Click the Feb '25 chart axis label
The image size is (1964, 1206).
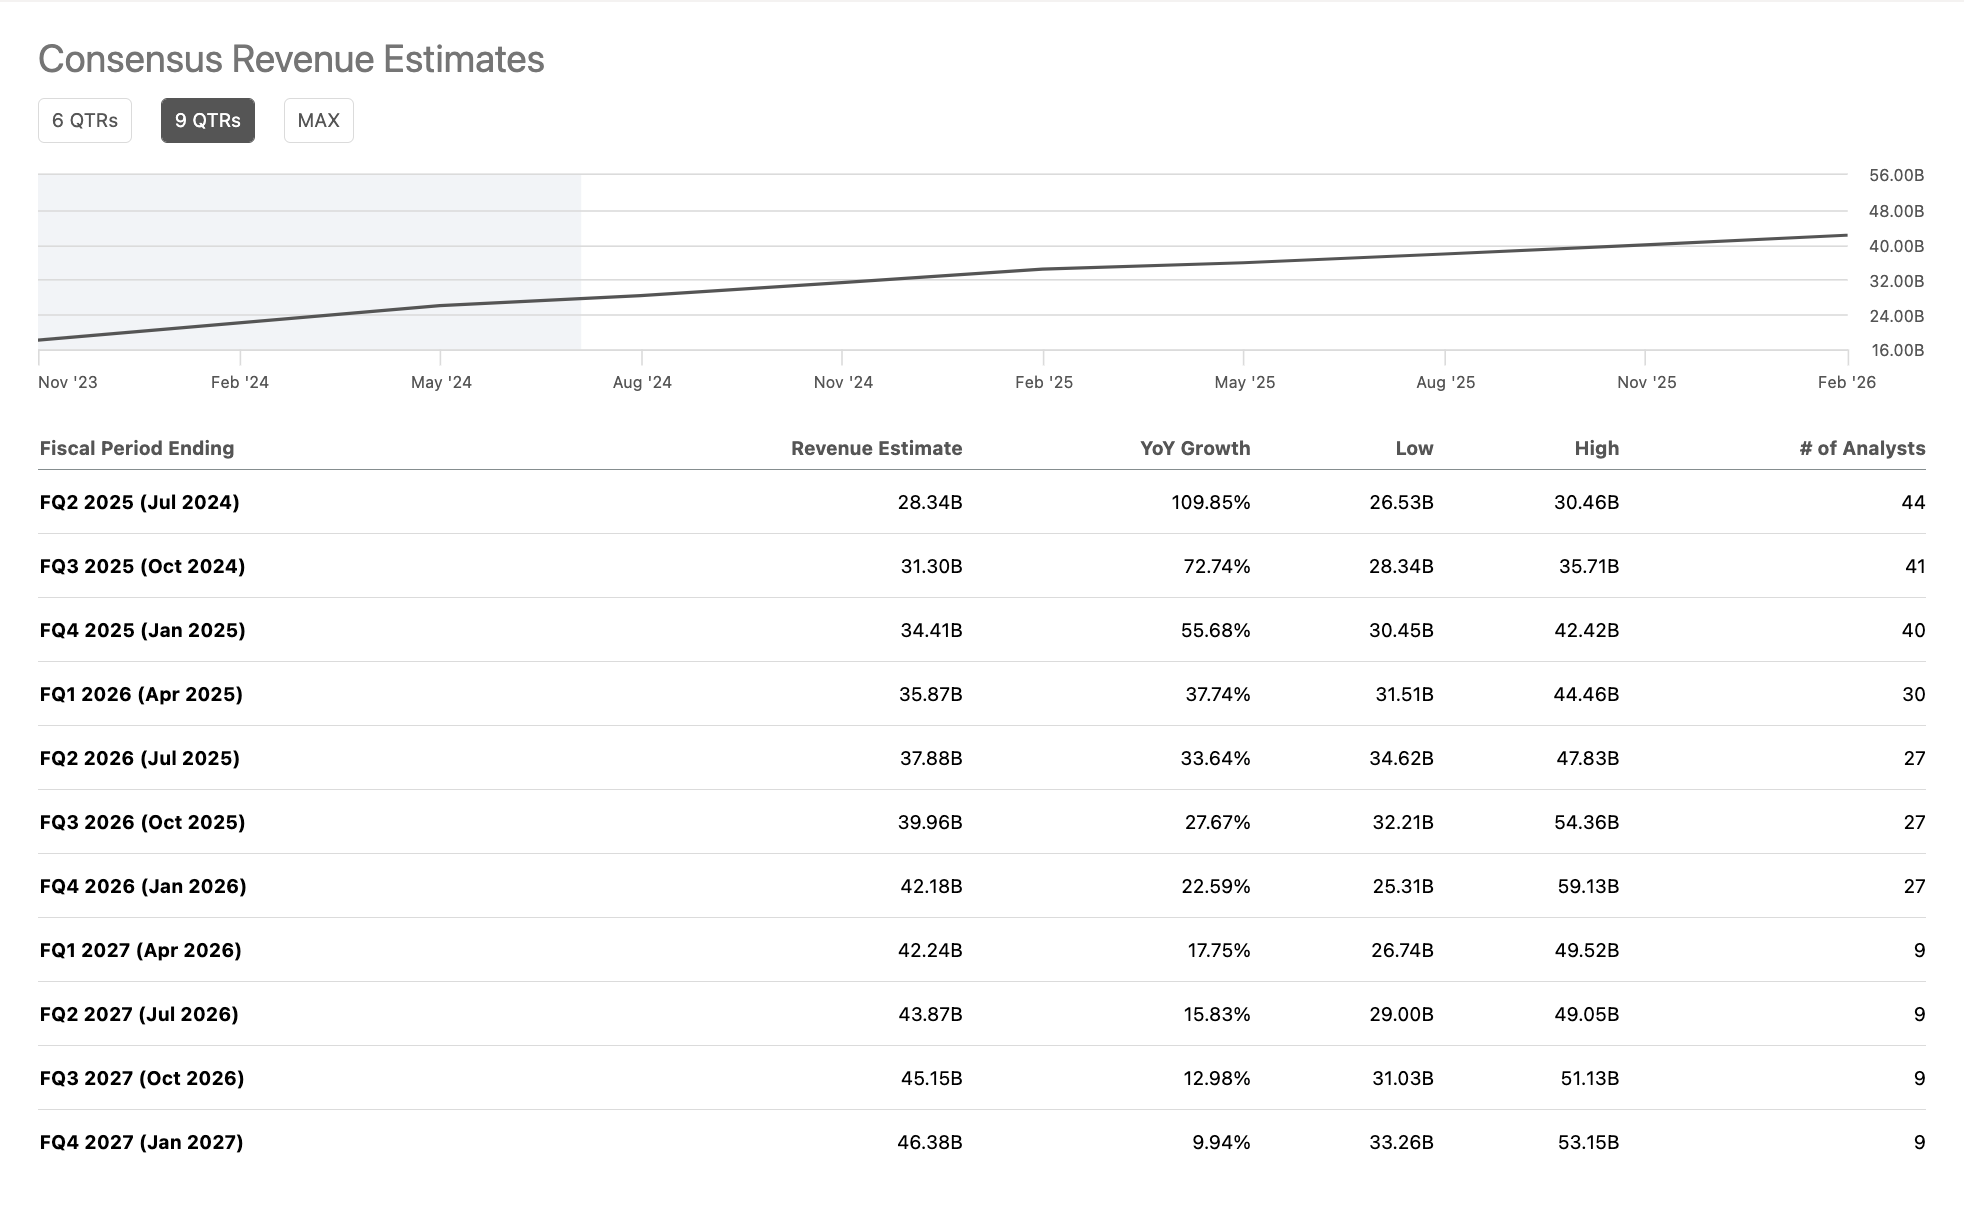click(x=1044, y=382)
